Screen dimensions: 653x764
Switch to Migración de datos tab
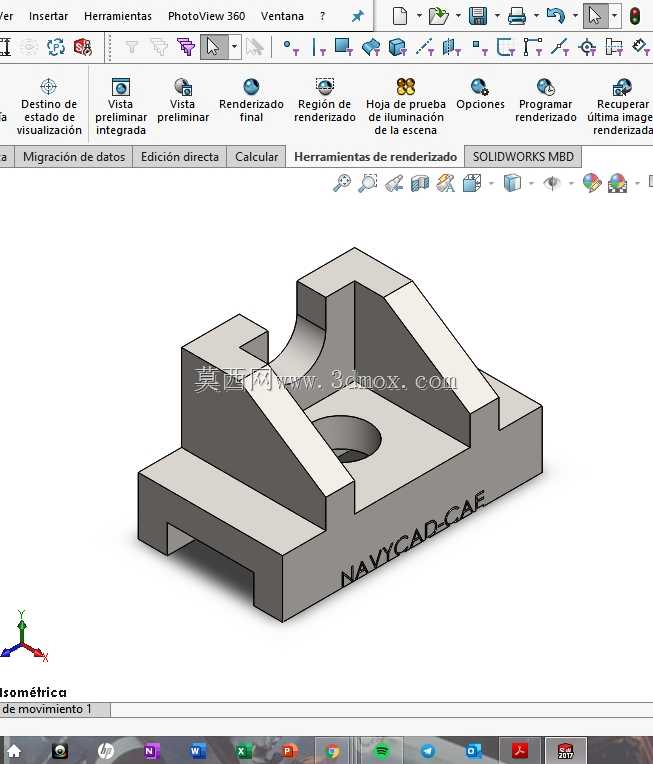(x=74, y=157)
